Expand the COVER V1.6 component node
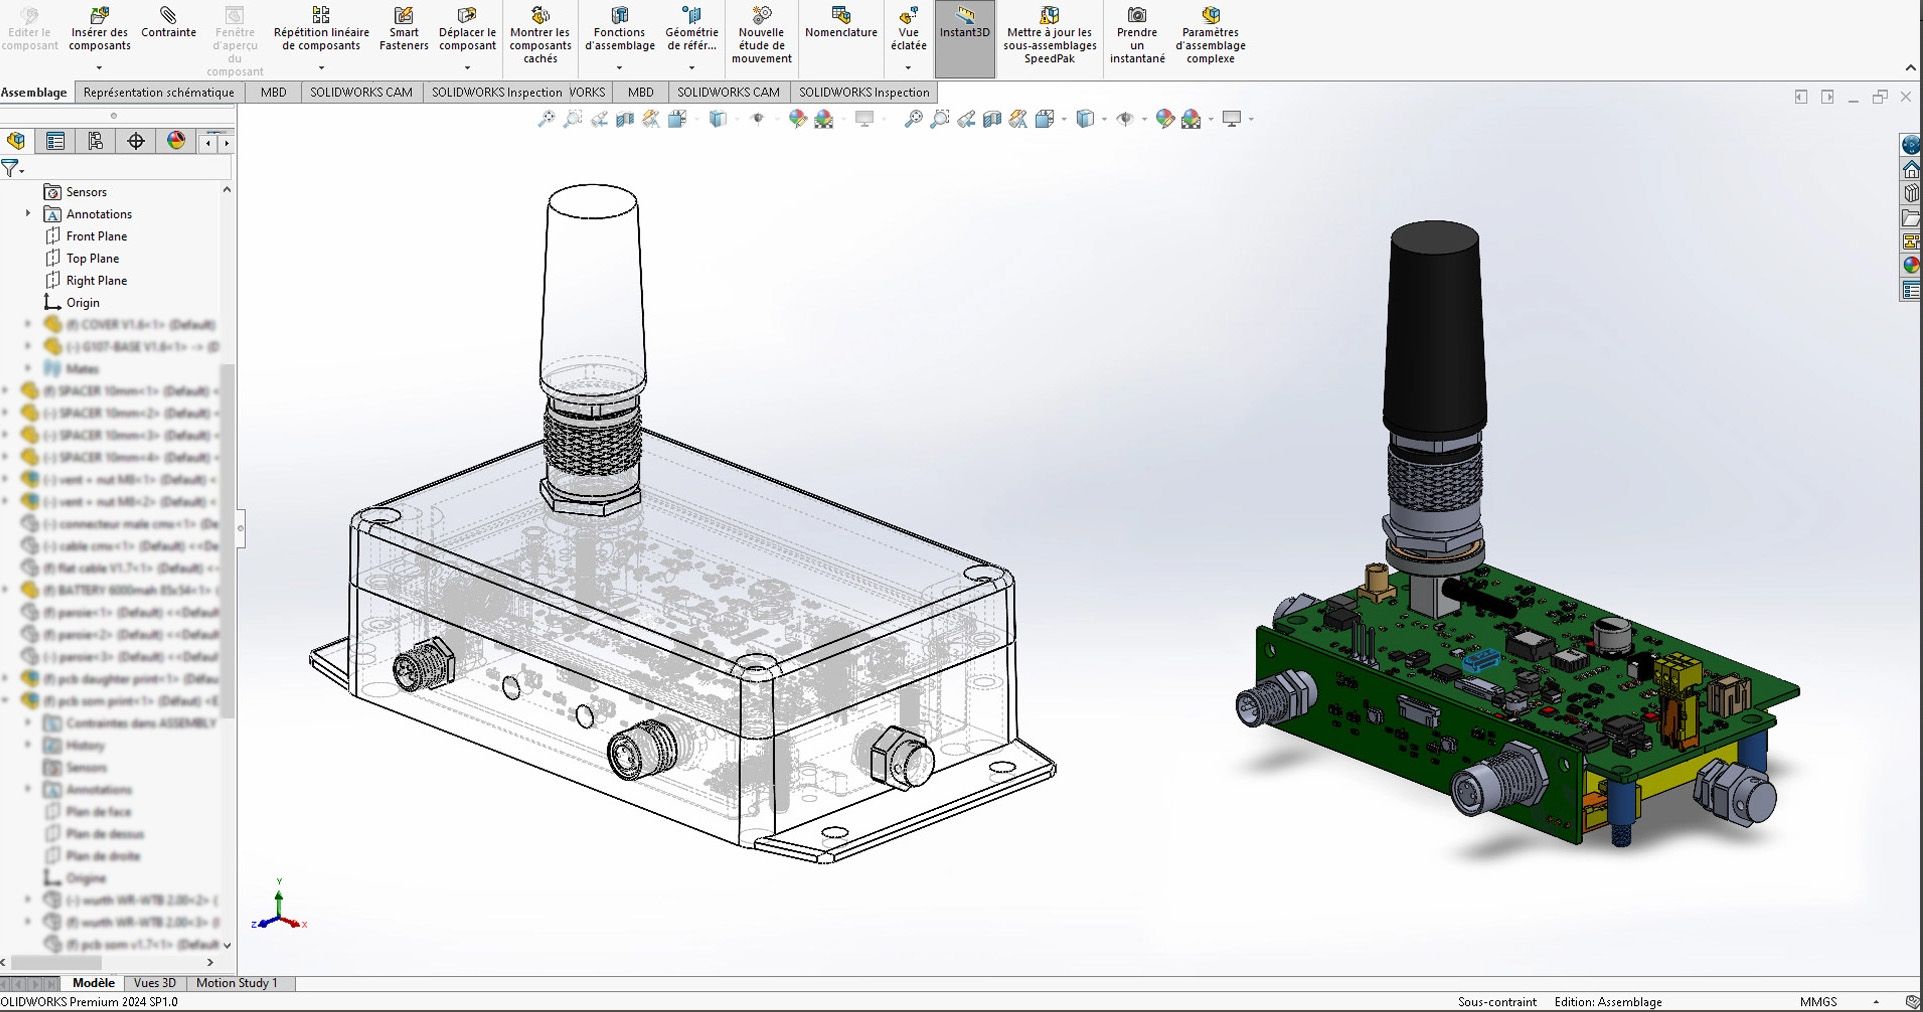Image resolution: width=1923 pixels, height=1012 pixels. pos(28,324)
